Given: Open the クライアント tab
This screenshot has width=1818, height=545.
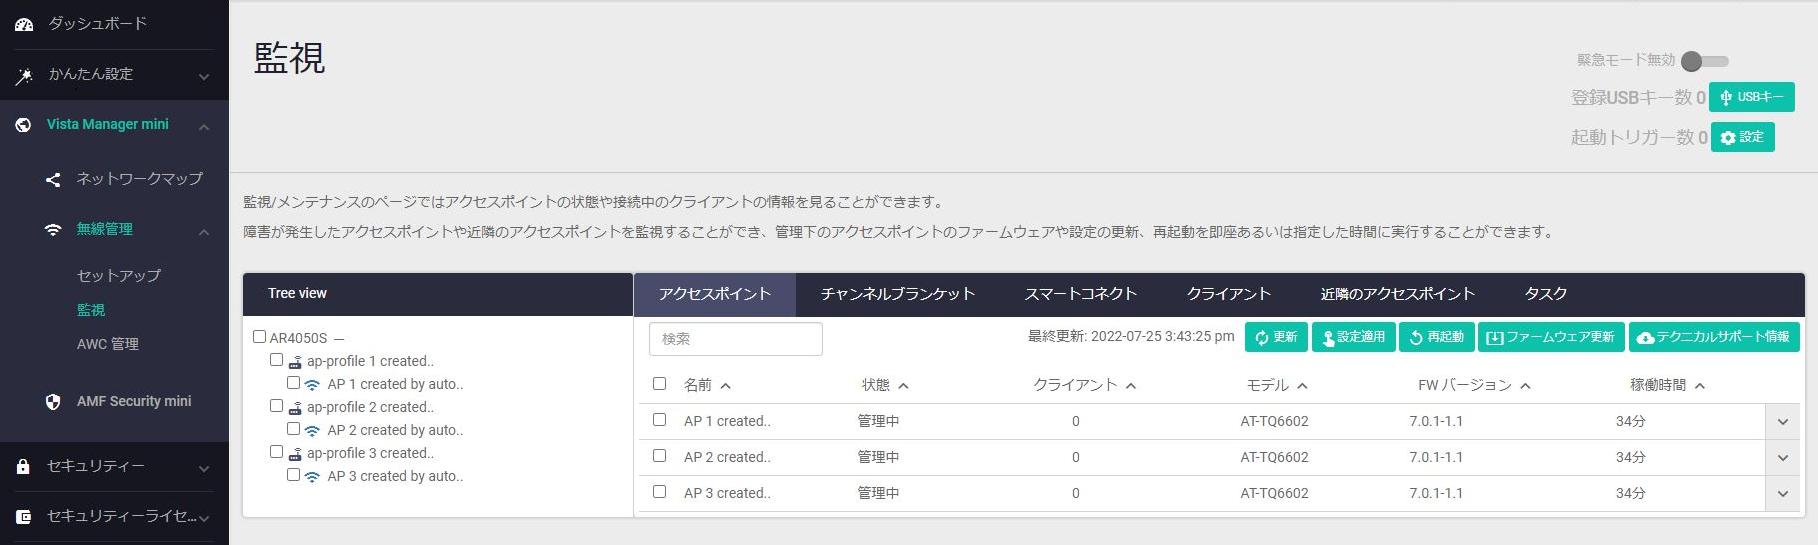Looking at the screenshot, I should [x=1228, y=294].
